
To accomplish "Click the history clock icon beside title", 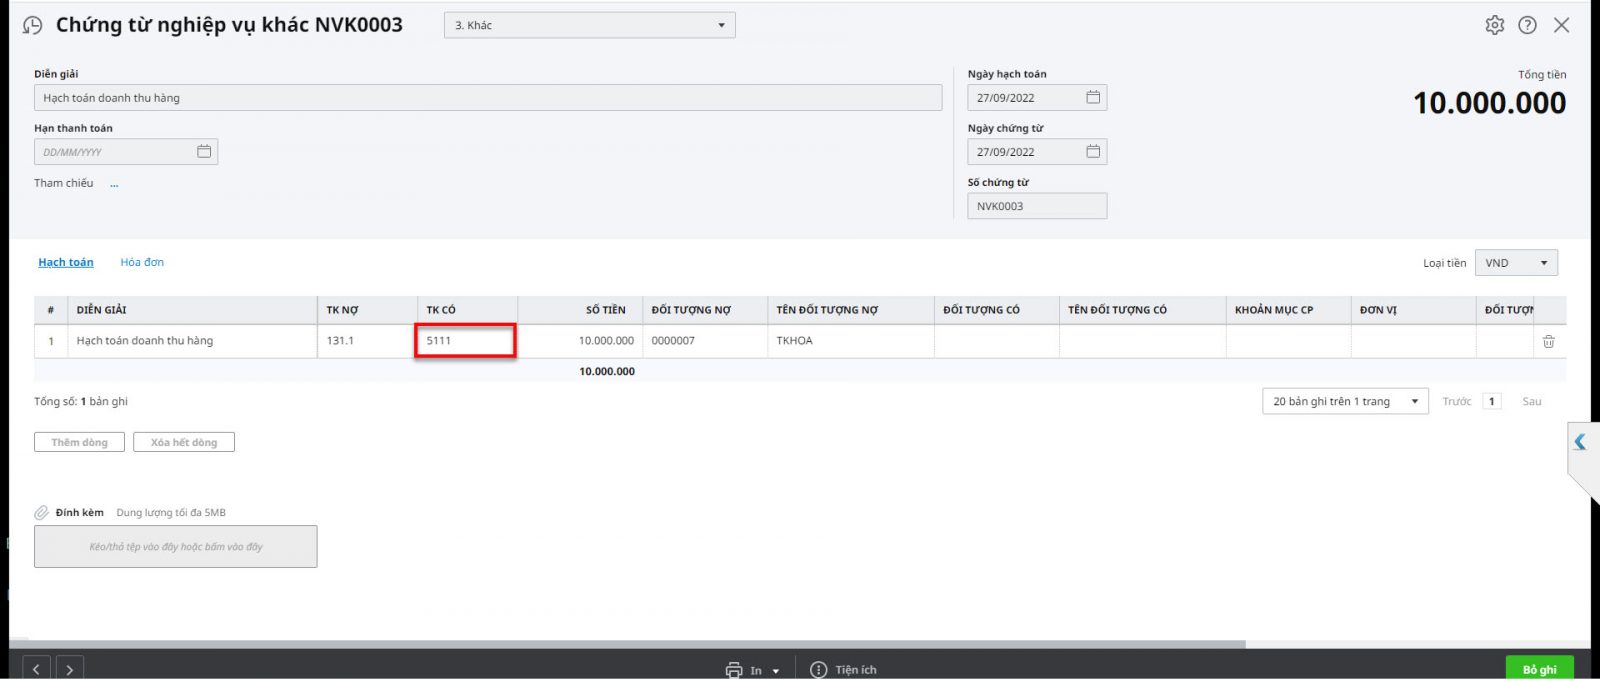I will pos(33,26).
